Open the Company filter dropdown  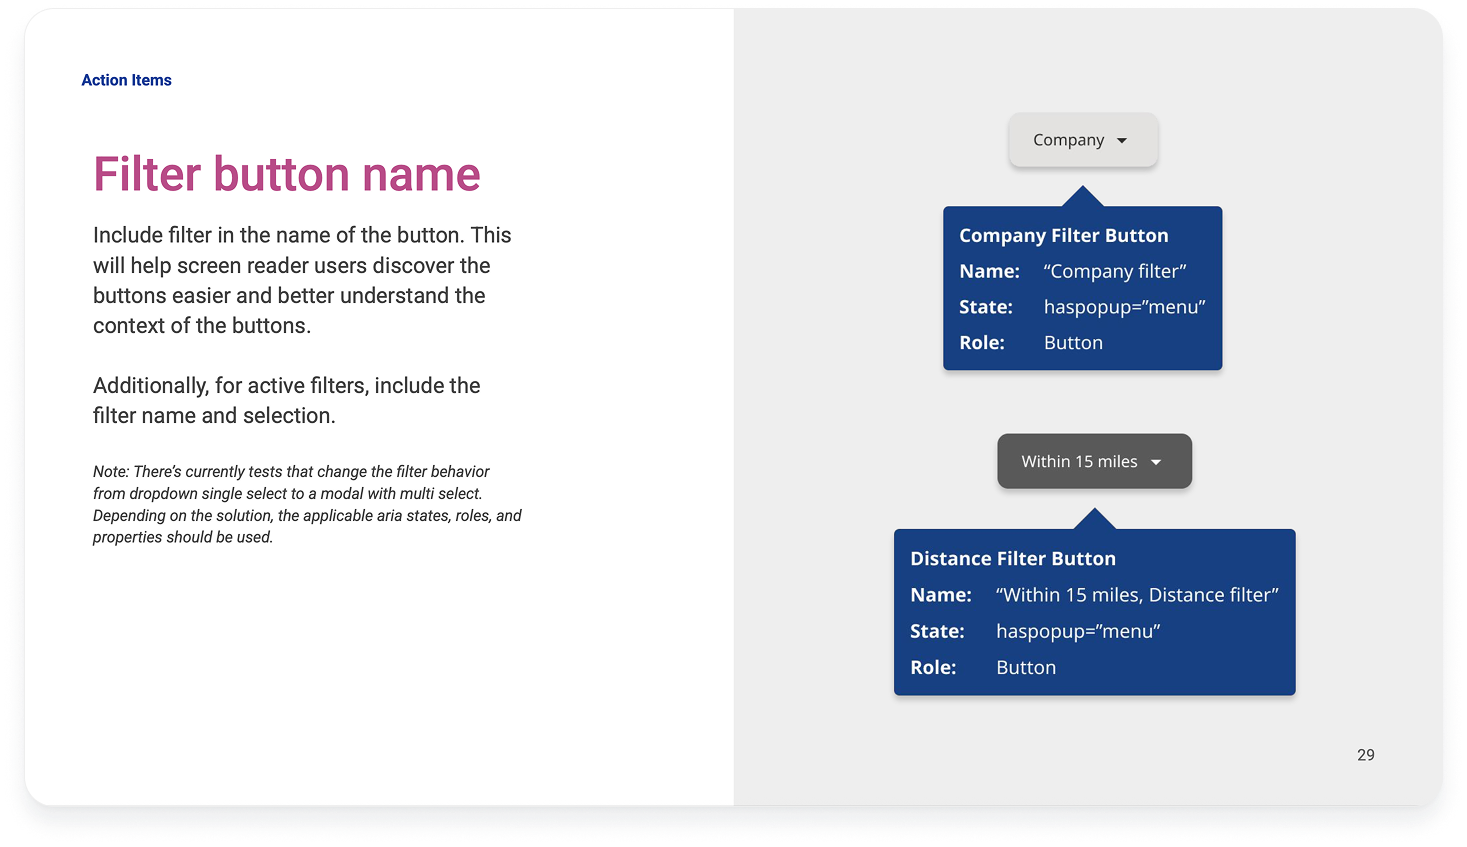[1083, 140]
